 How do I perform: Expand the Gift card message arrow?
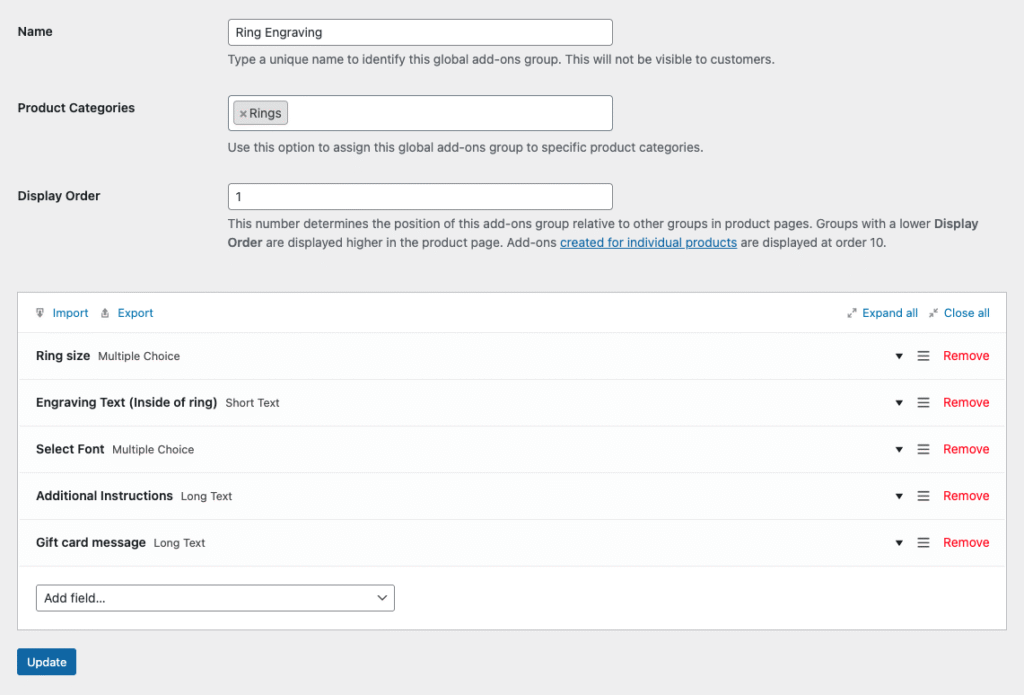pos(899,543)
